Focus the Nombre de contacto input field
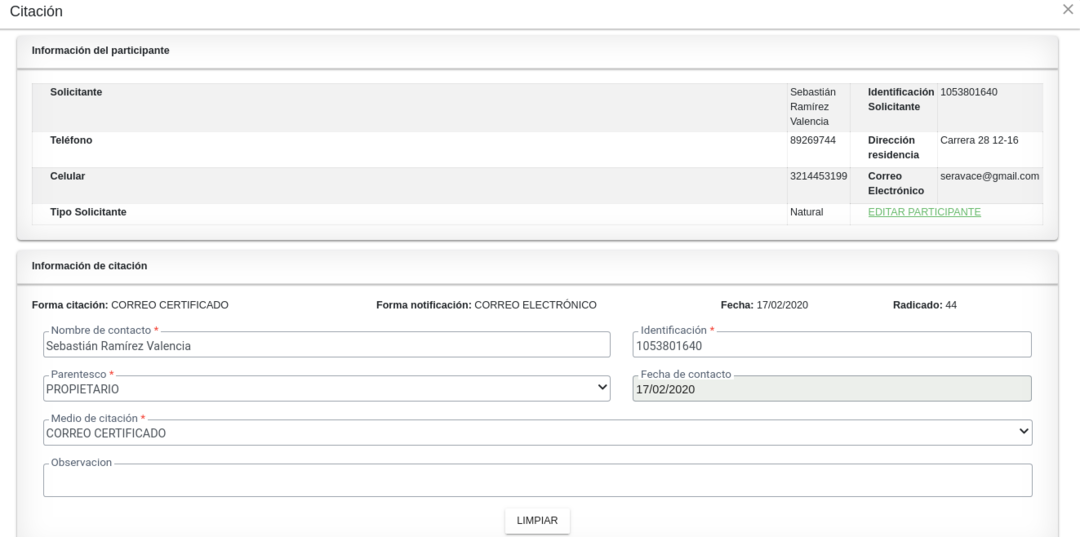Screen dimensions: 1080x537 pos(326,346)
